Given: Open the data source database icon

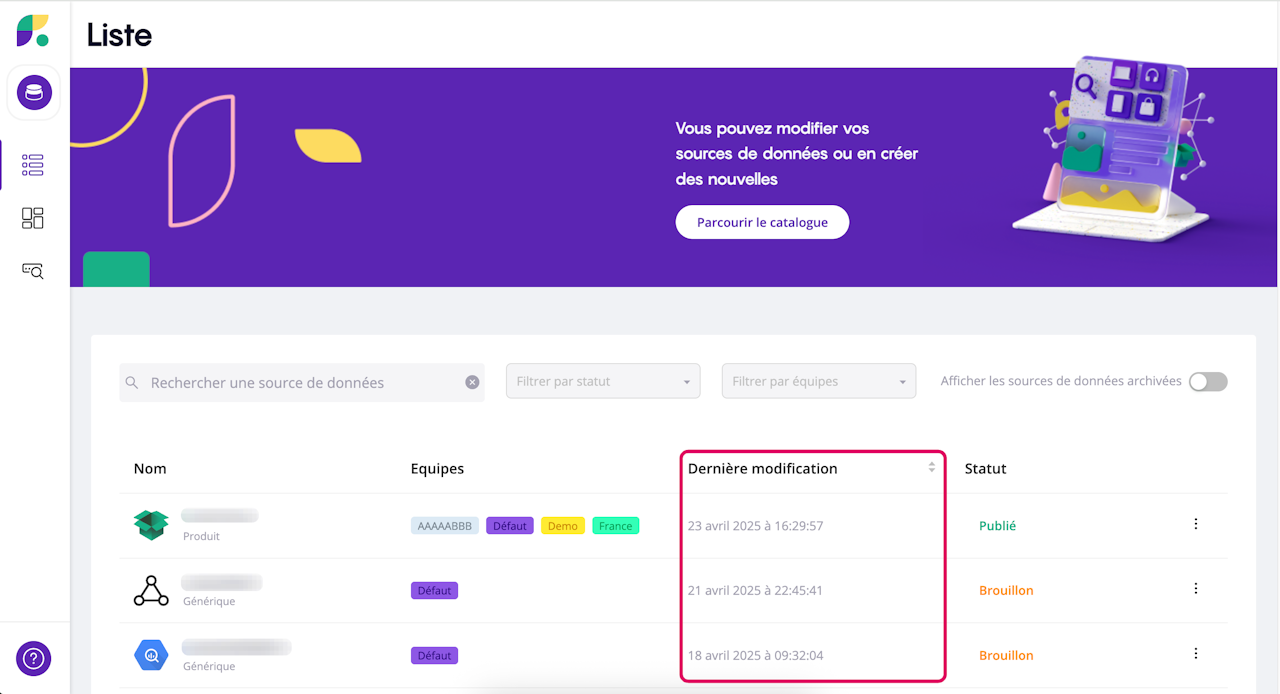Looking at the screenshot, I should pyautogui.click(x=34, y=93).
